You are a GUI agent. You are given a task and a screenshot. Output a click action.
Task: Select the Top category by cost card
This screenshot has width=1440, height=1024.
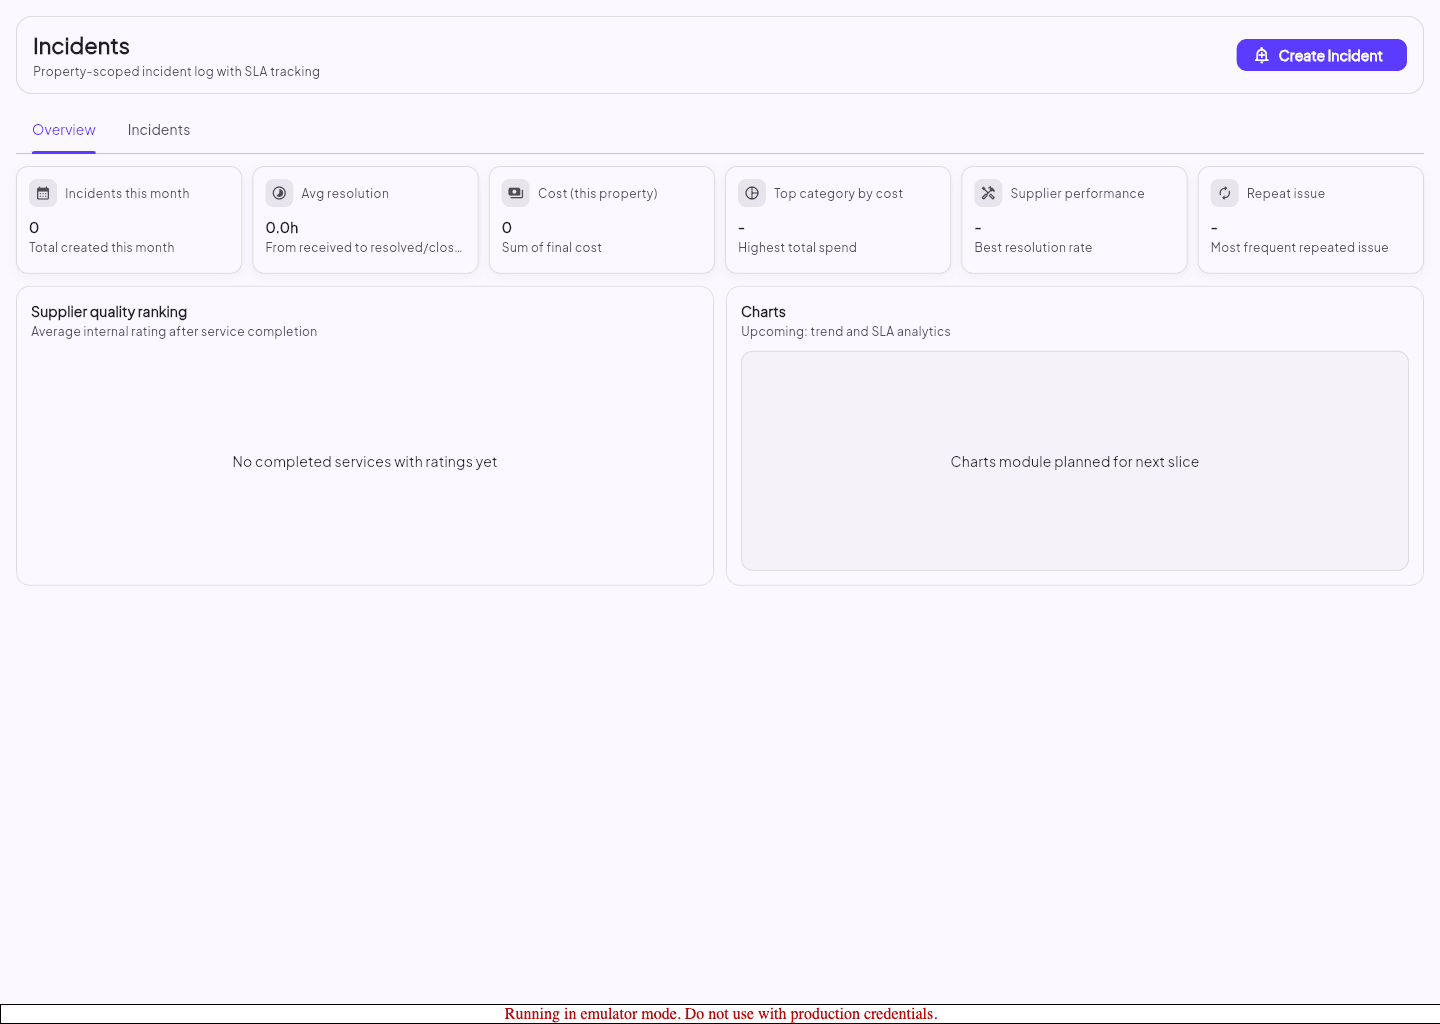pos(837,219)
